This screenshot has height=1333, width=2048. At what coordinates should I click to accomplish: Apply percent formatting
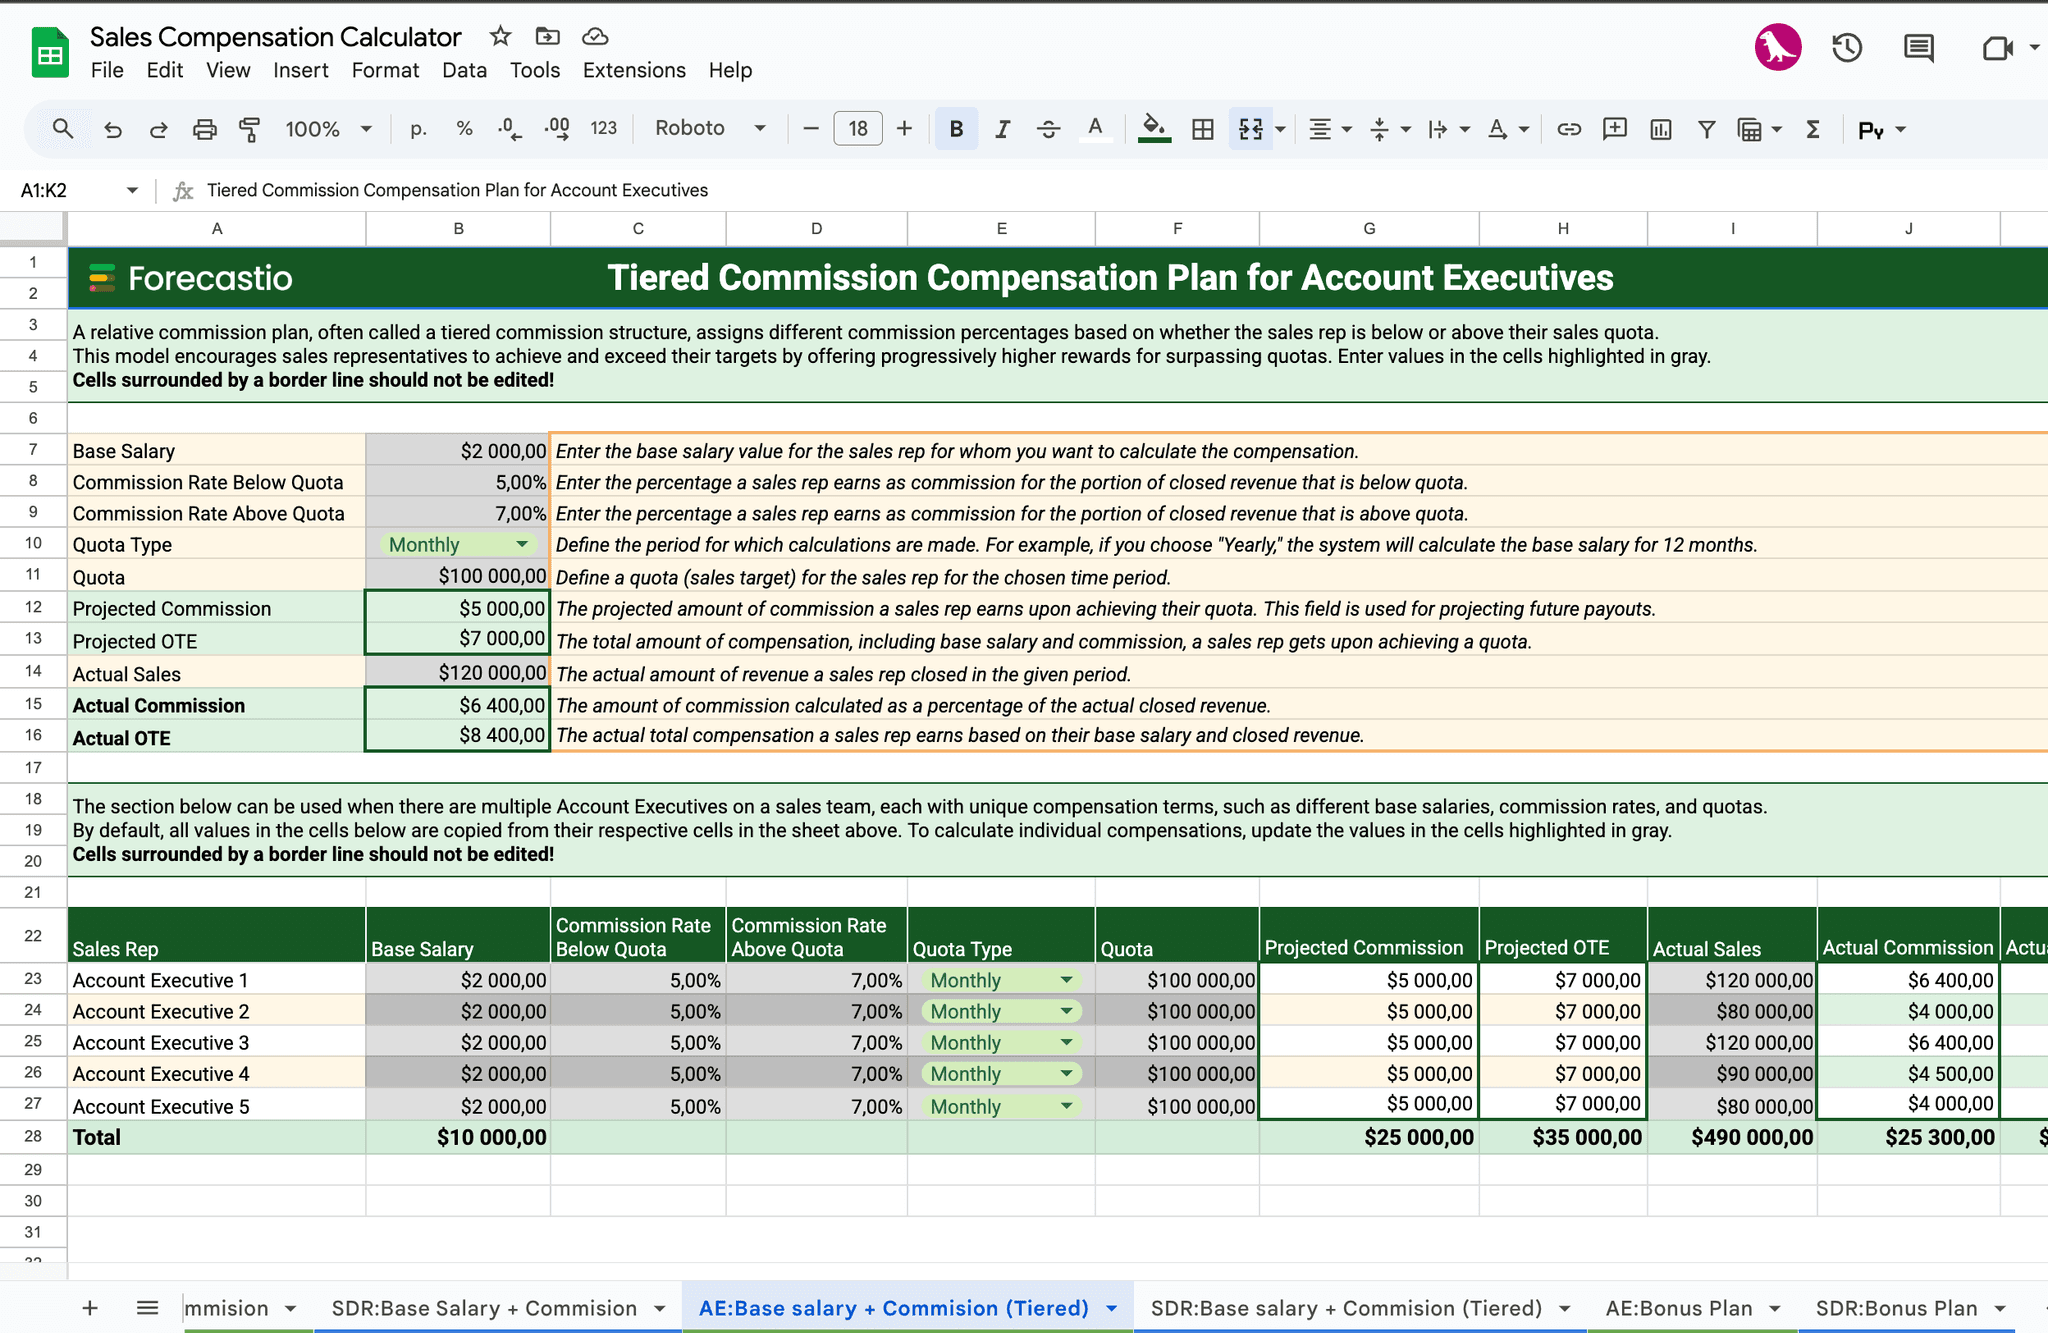464,128
